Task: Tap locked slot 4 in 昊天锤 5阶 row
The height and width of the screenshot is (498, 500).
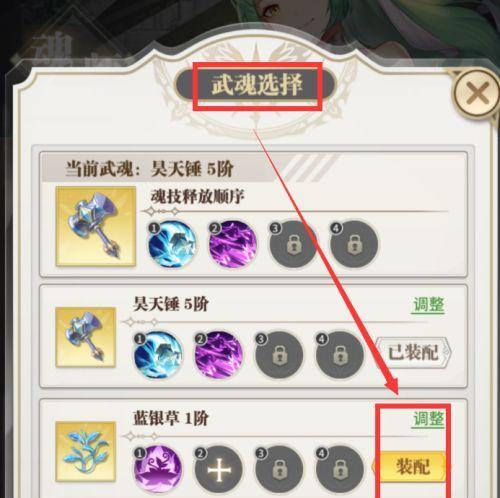Action: [340, 355]
